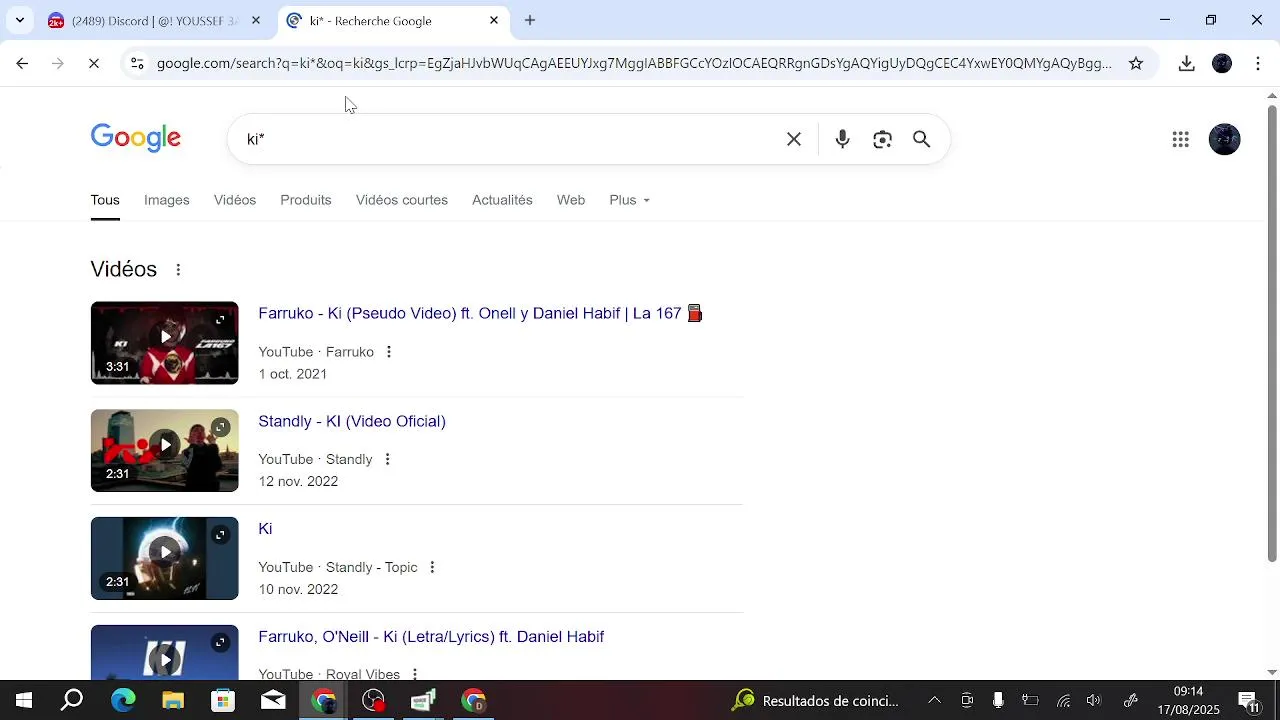
Task: Close the Discord browser tab
Action: coord(256,20)
